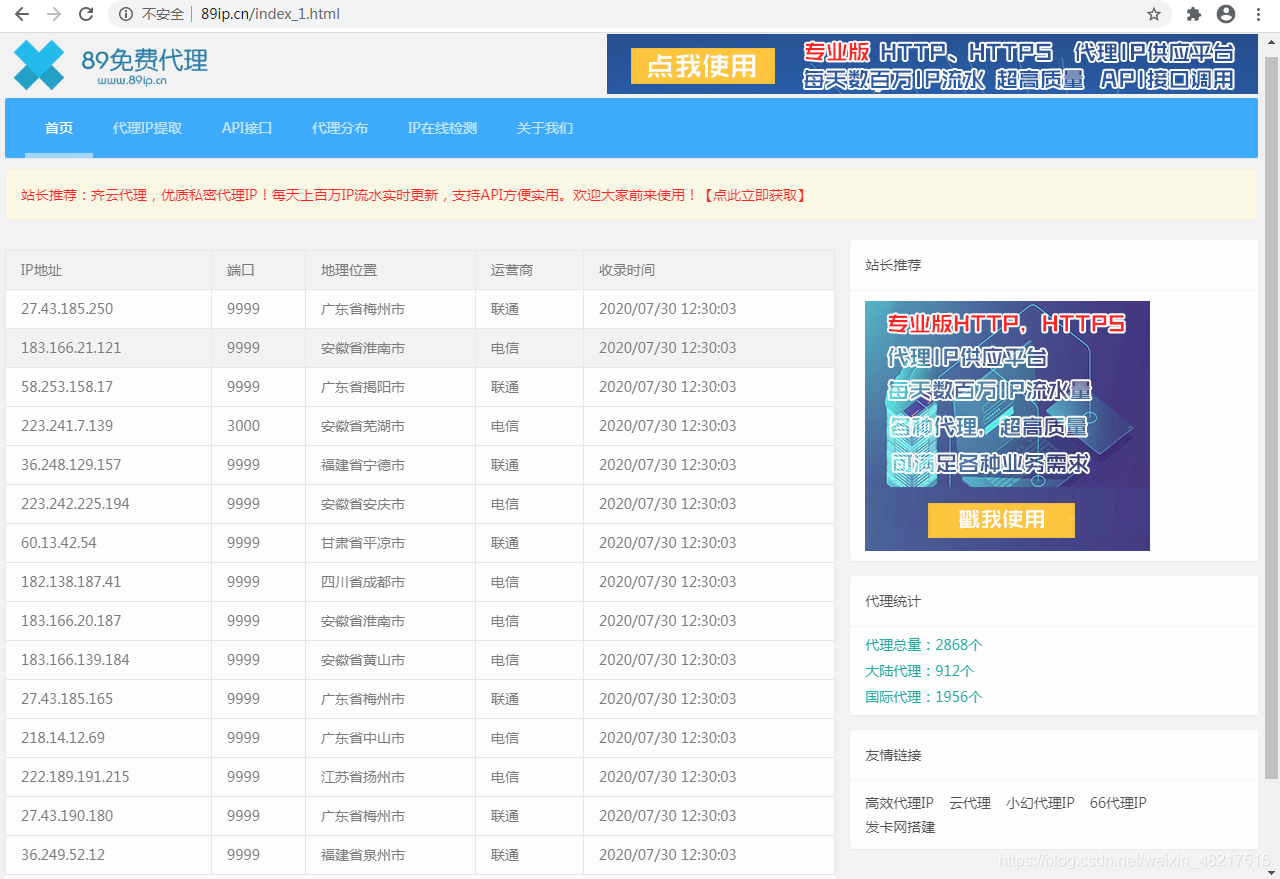Click the 89免费代理 site logo
Viewport: 1280px width, 879px height.
pyautogui.click(x=110, y=63)
